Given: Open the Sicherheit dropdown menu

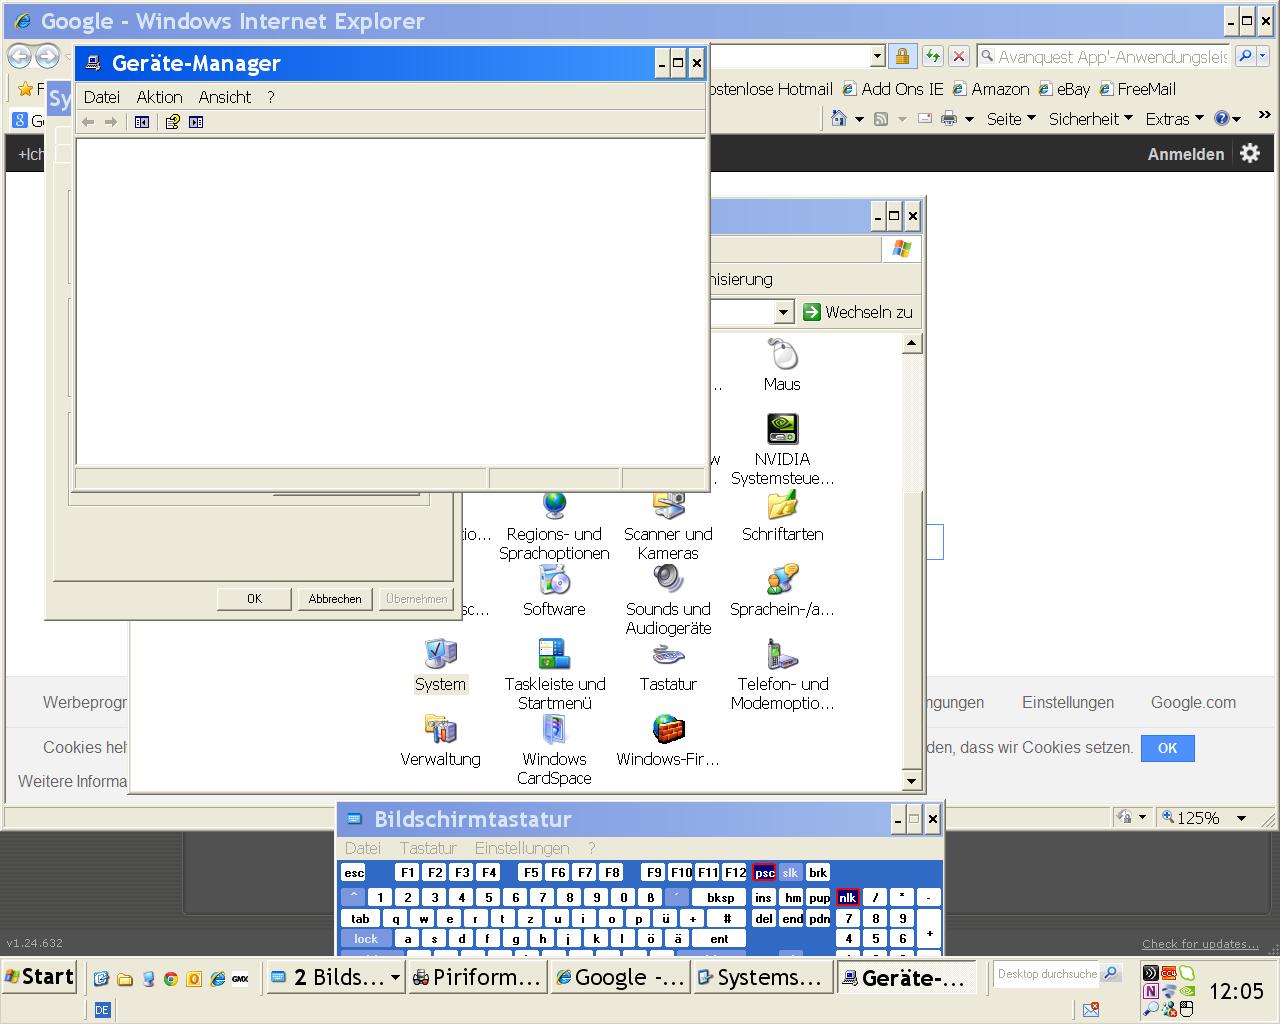Looking at the screenshot, I should (1091, 119).
